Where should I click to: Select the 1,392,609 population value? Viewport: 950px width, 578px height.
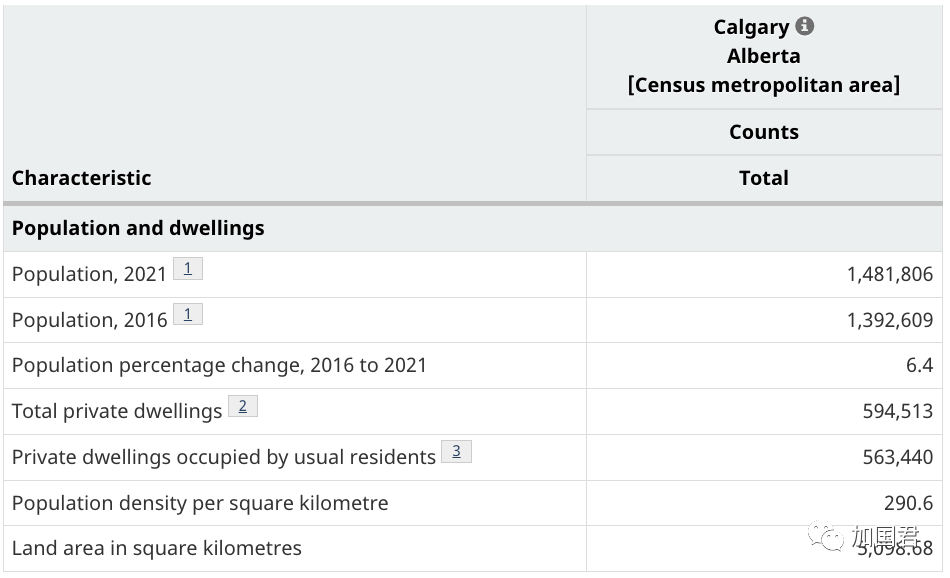pos(889,320)
